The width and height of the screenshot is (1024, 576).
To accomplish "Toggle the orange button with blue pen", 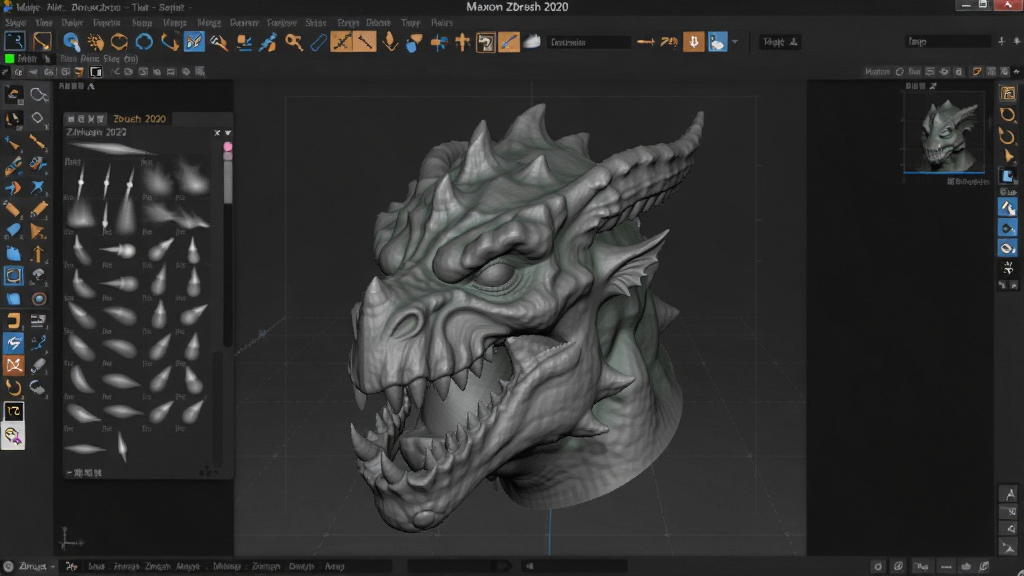I will [x=509, y=42].
